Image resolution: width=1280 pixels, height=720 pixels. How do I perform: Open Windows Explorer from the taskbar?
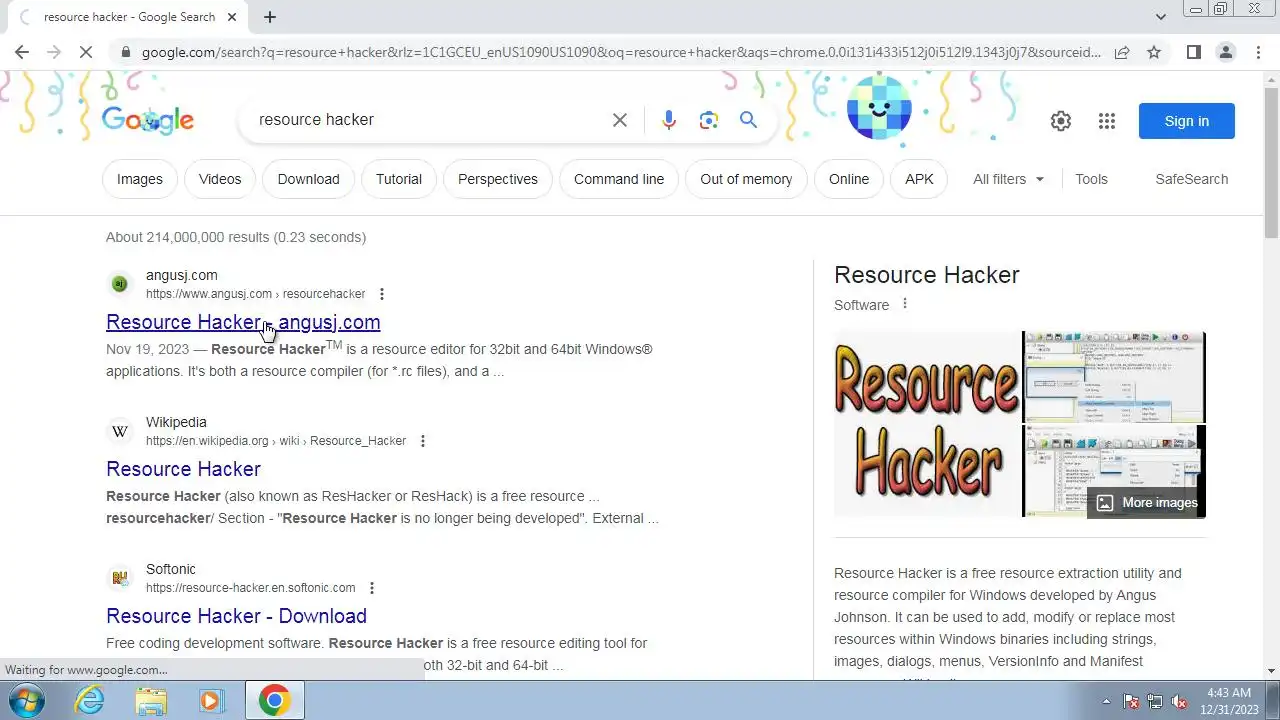(x=151, y=700)
